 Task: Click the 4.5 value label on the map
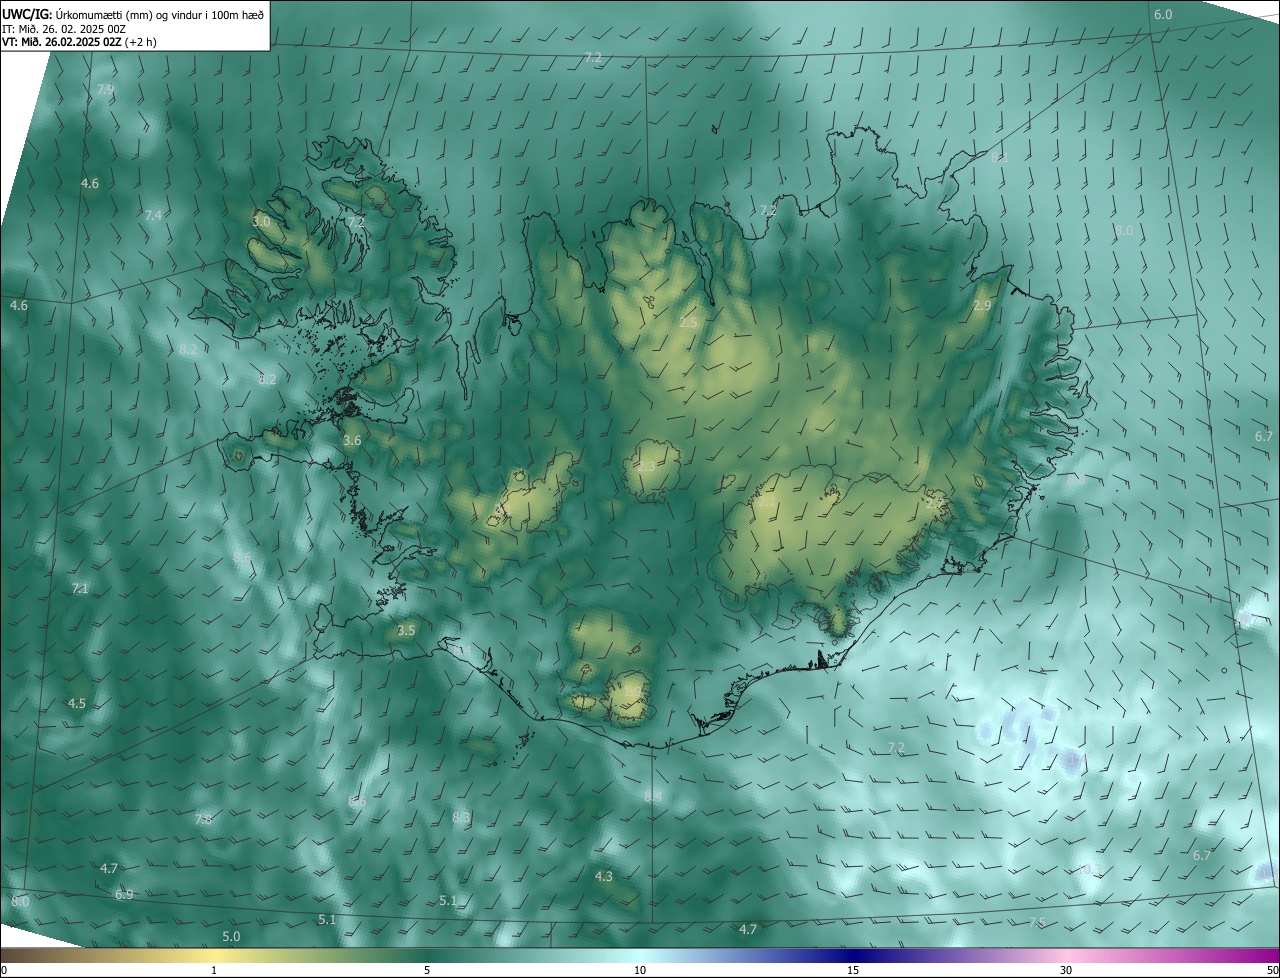click(76, 704)
